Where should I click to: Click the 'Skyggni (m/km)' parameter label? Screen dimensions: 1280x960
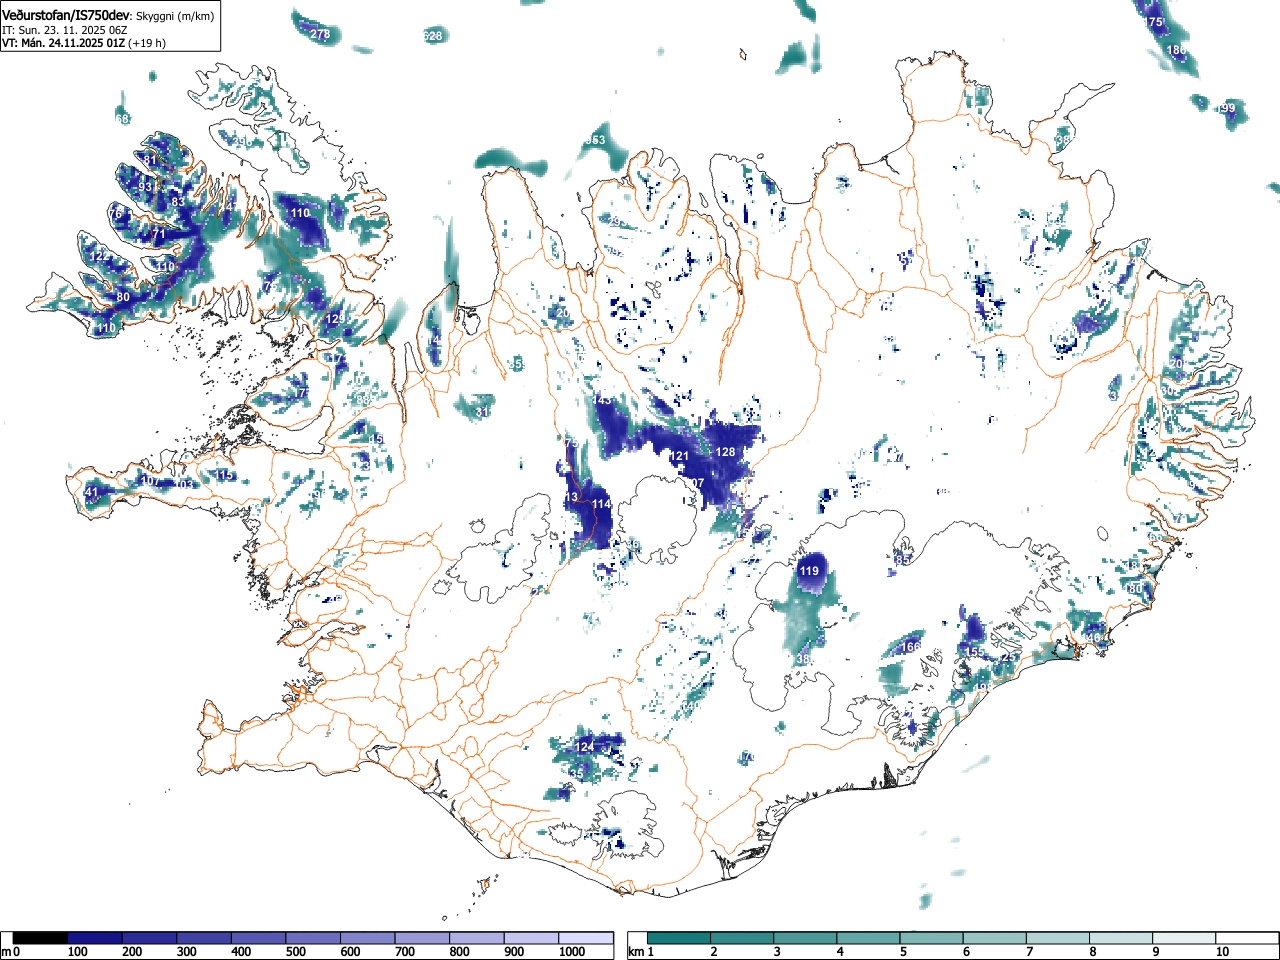point(175,17)
